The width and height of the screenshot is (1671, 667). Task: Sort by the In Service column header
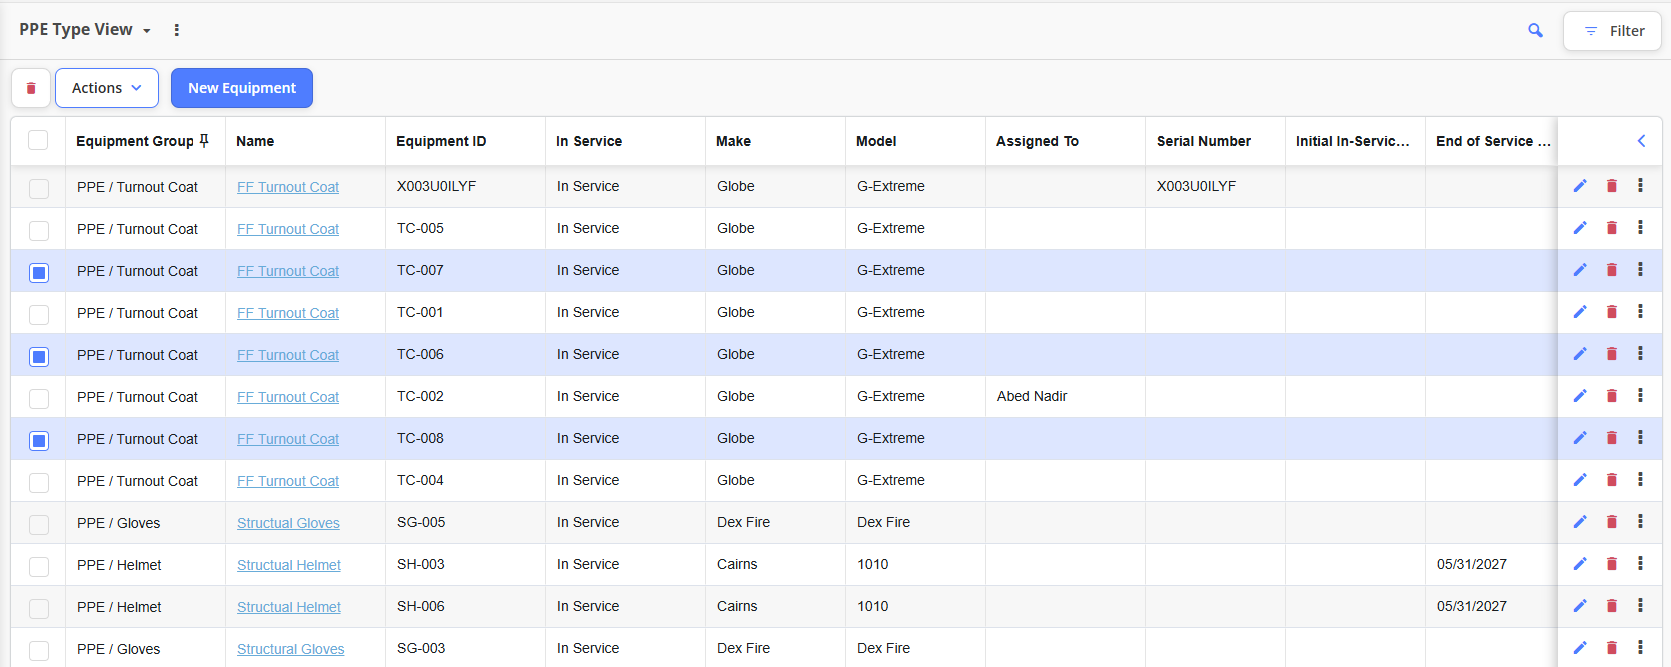click(589, 141)
